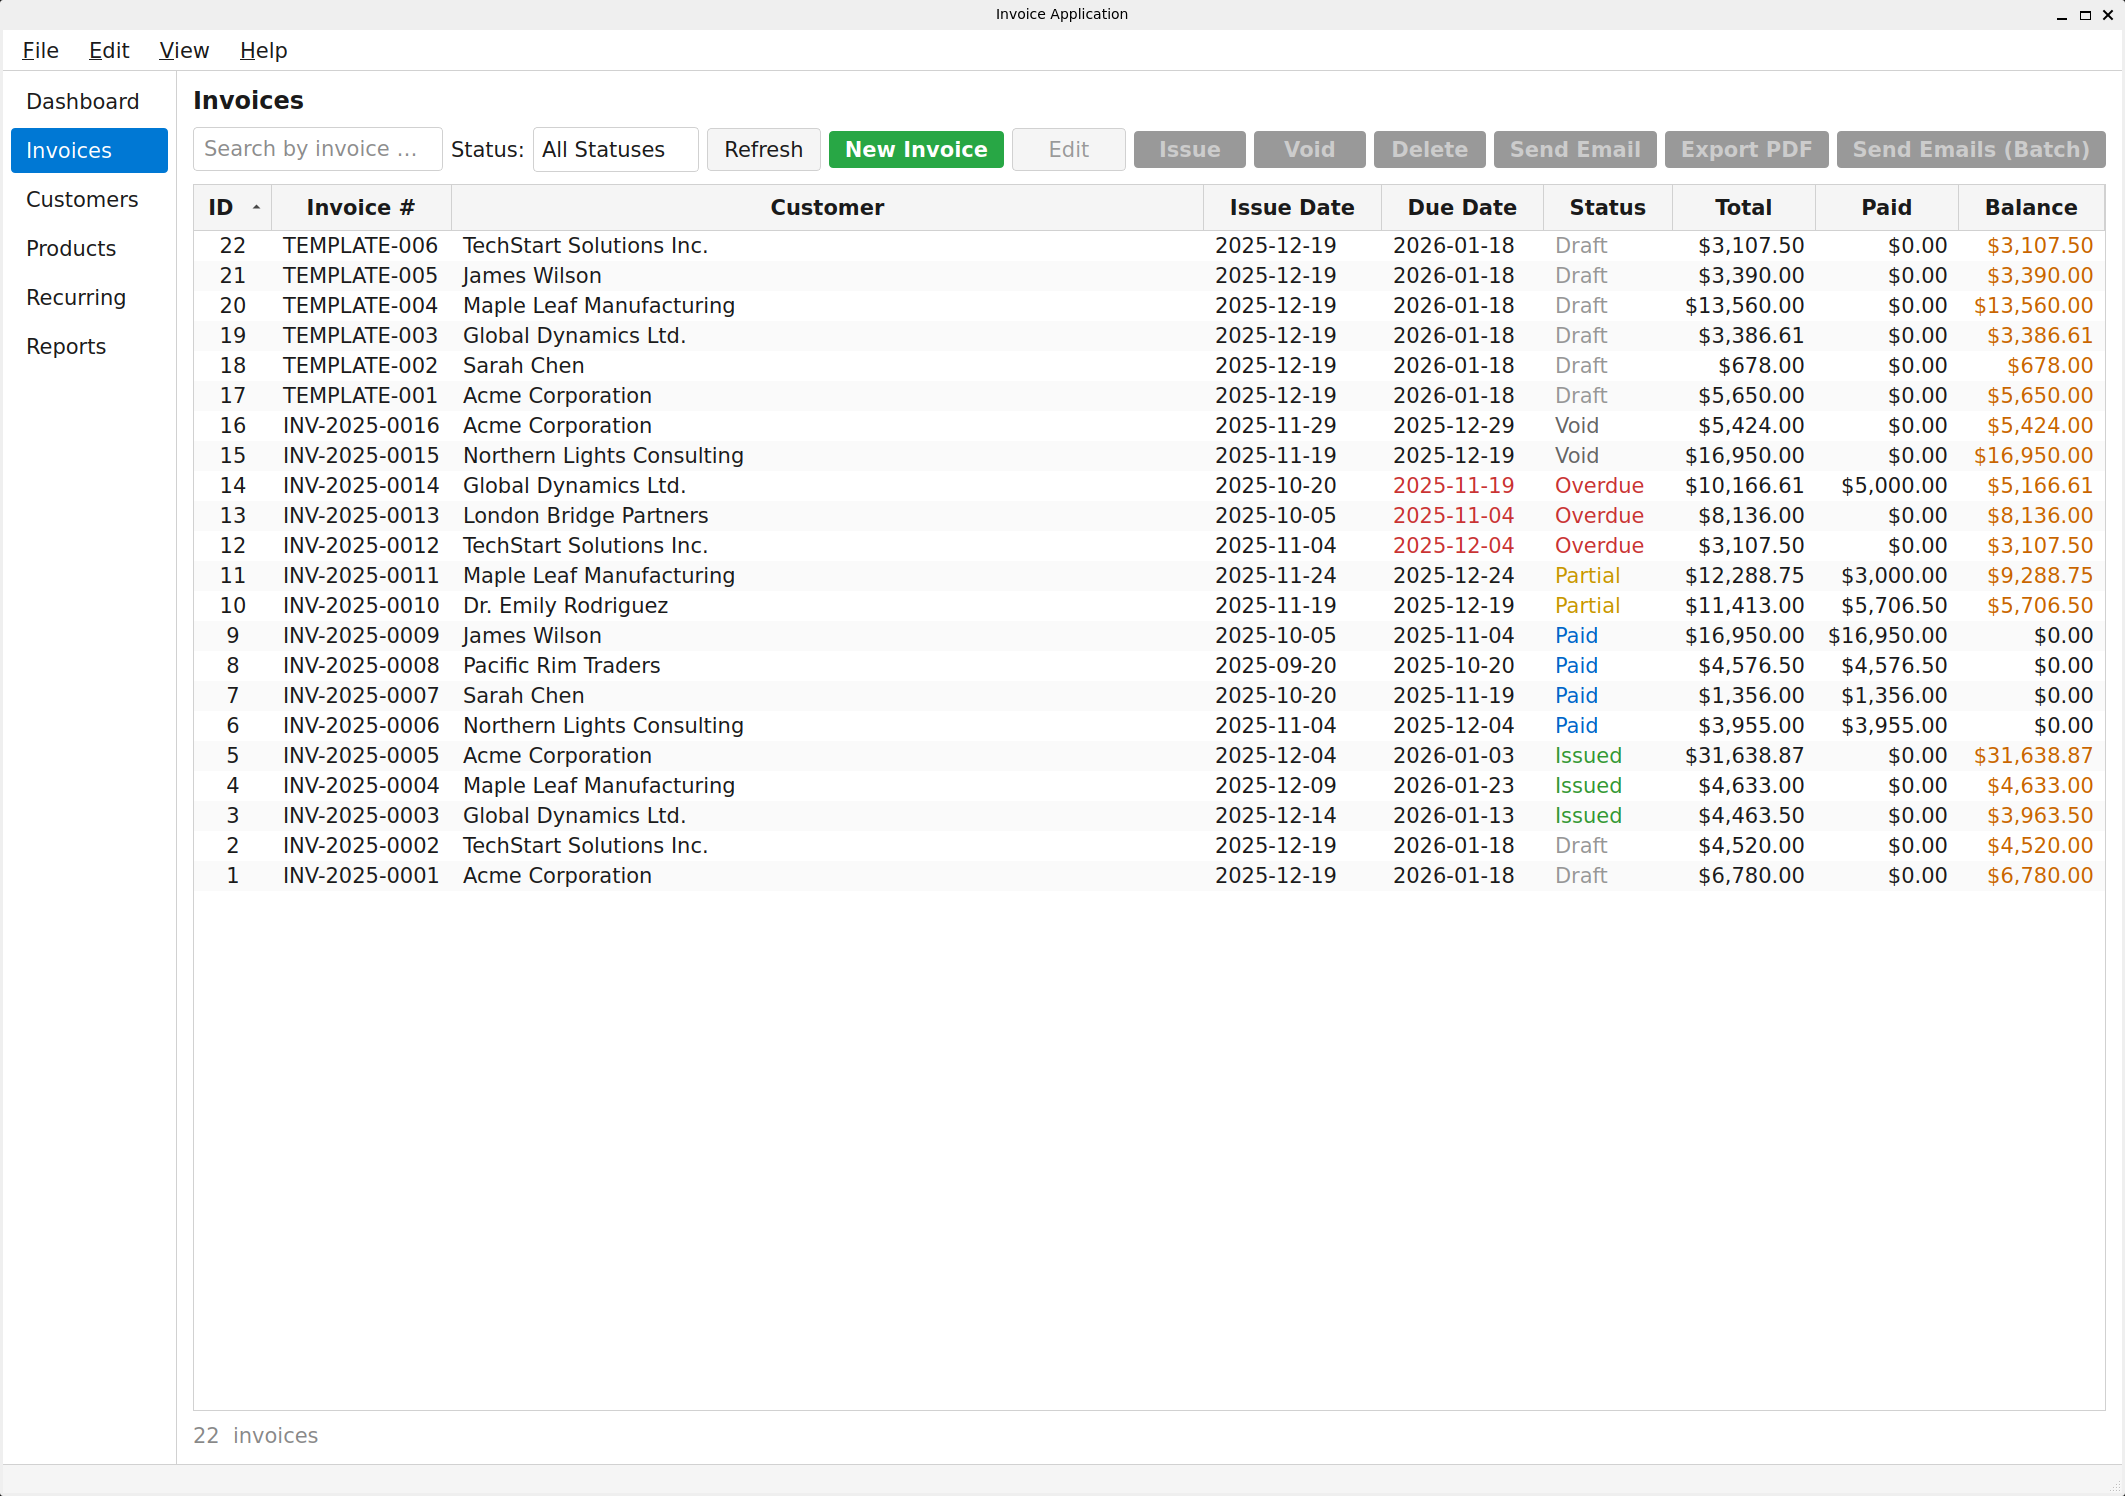
Task: Click the Export PDF button
Action: 1746,149
